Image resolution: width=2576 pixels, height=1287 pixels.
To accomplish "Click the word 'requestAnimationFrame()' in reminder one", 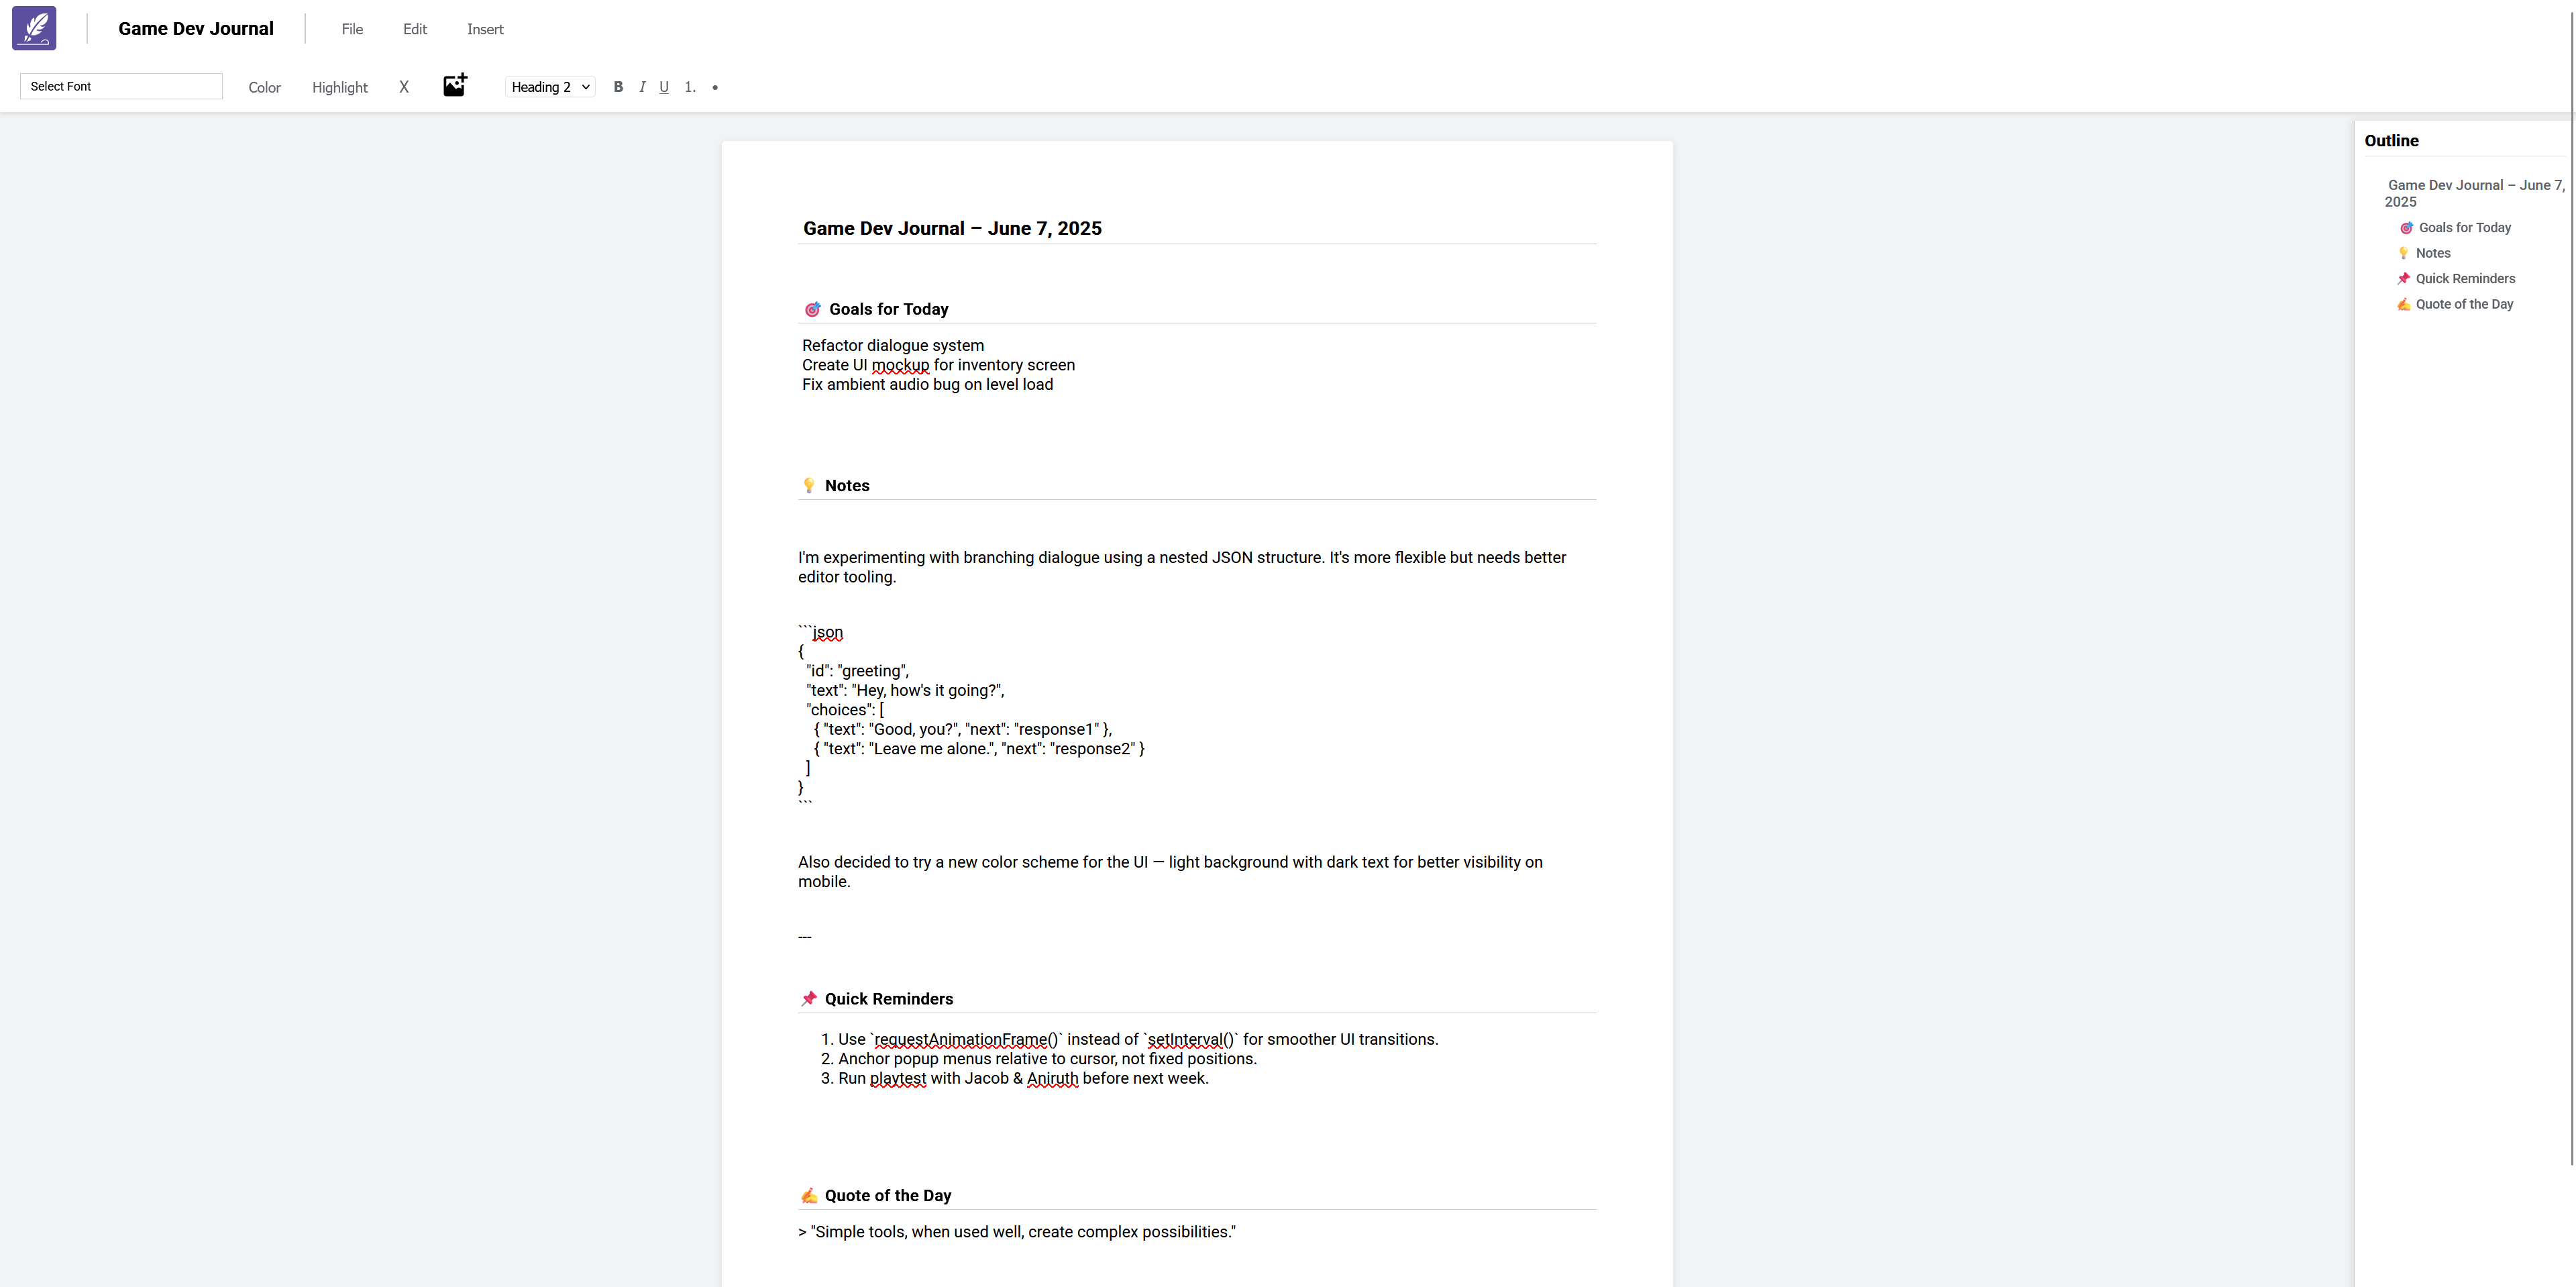I will (967, 1039).
